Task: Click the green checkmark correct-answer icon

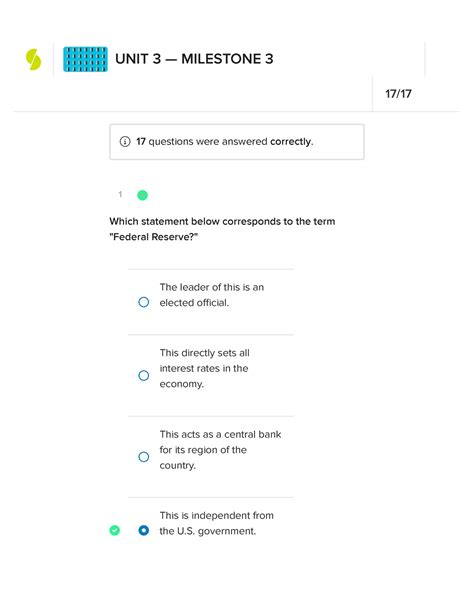Action: (x=115, y=531)
